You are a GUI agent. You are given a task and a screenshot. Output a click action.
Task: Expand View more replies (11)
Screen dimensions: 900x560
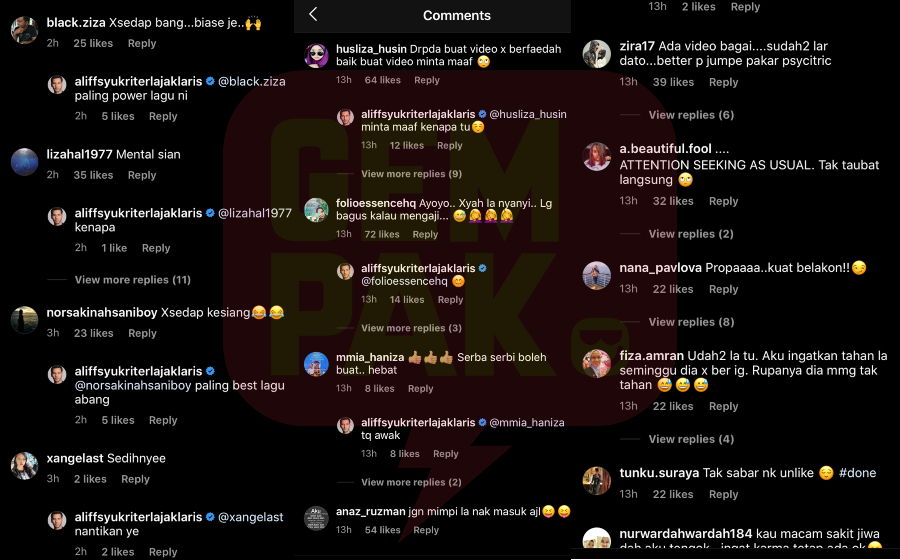(133, 280)
